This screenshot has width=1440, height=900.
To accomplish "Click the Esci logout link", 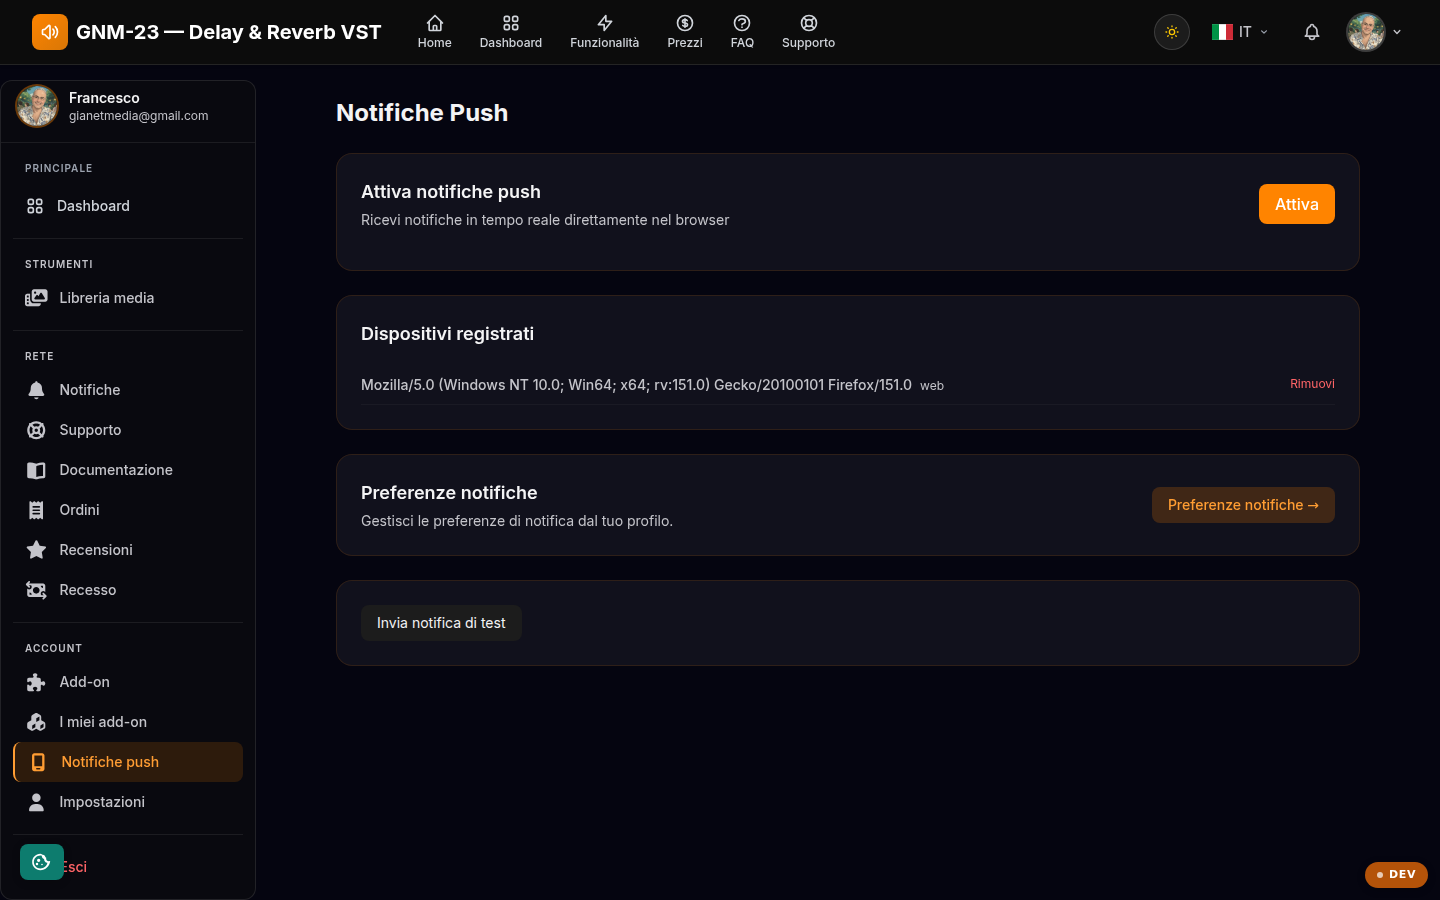I will [75, 867].
